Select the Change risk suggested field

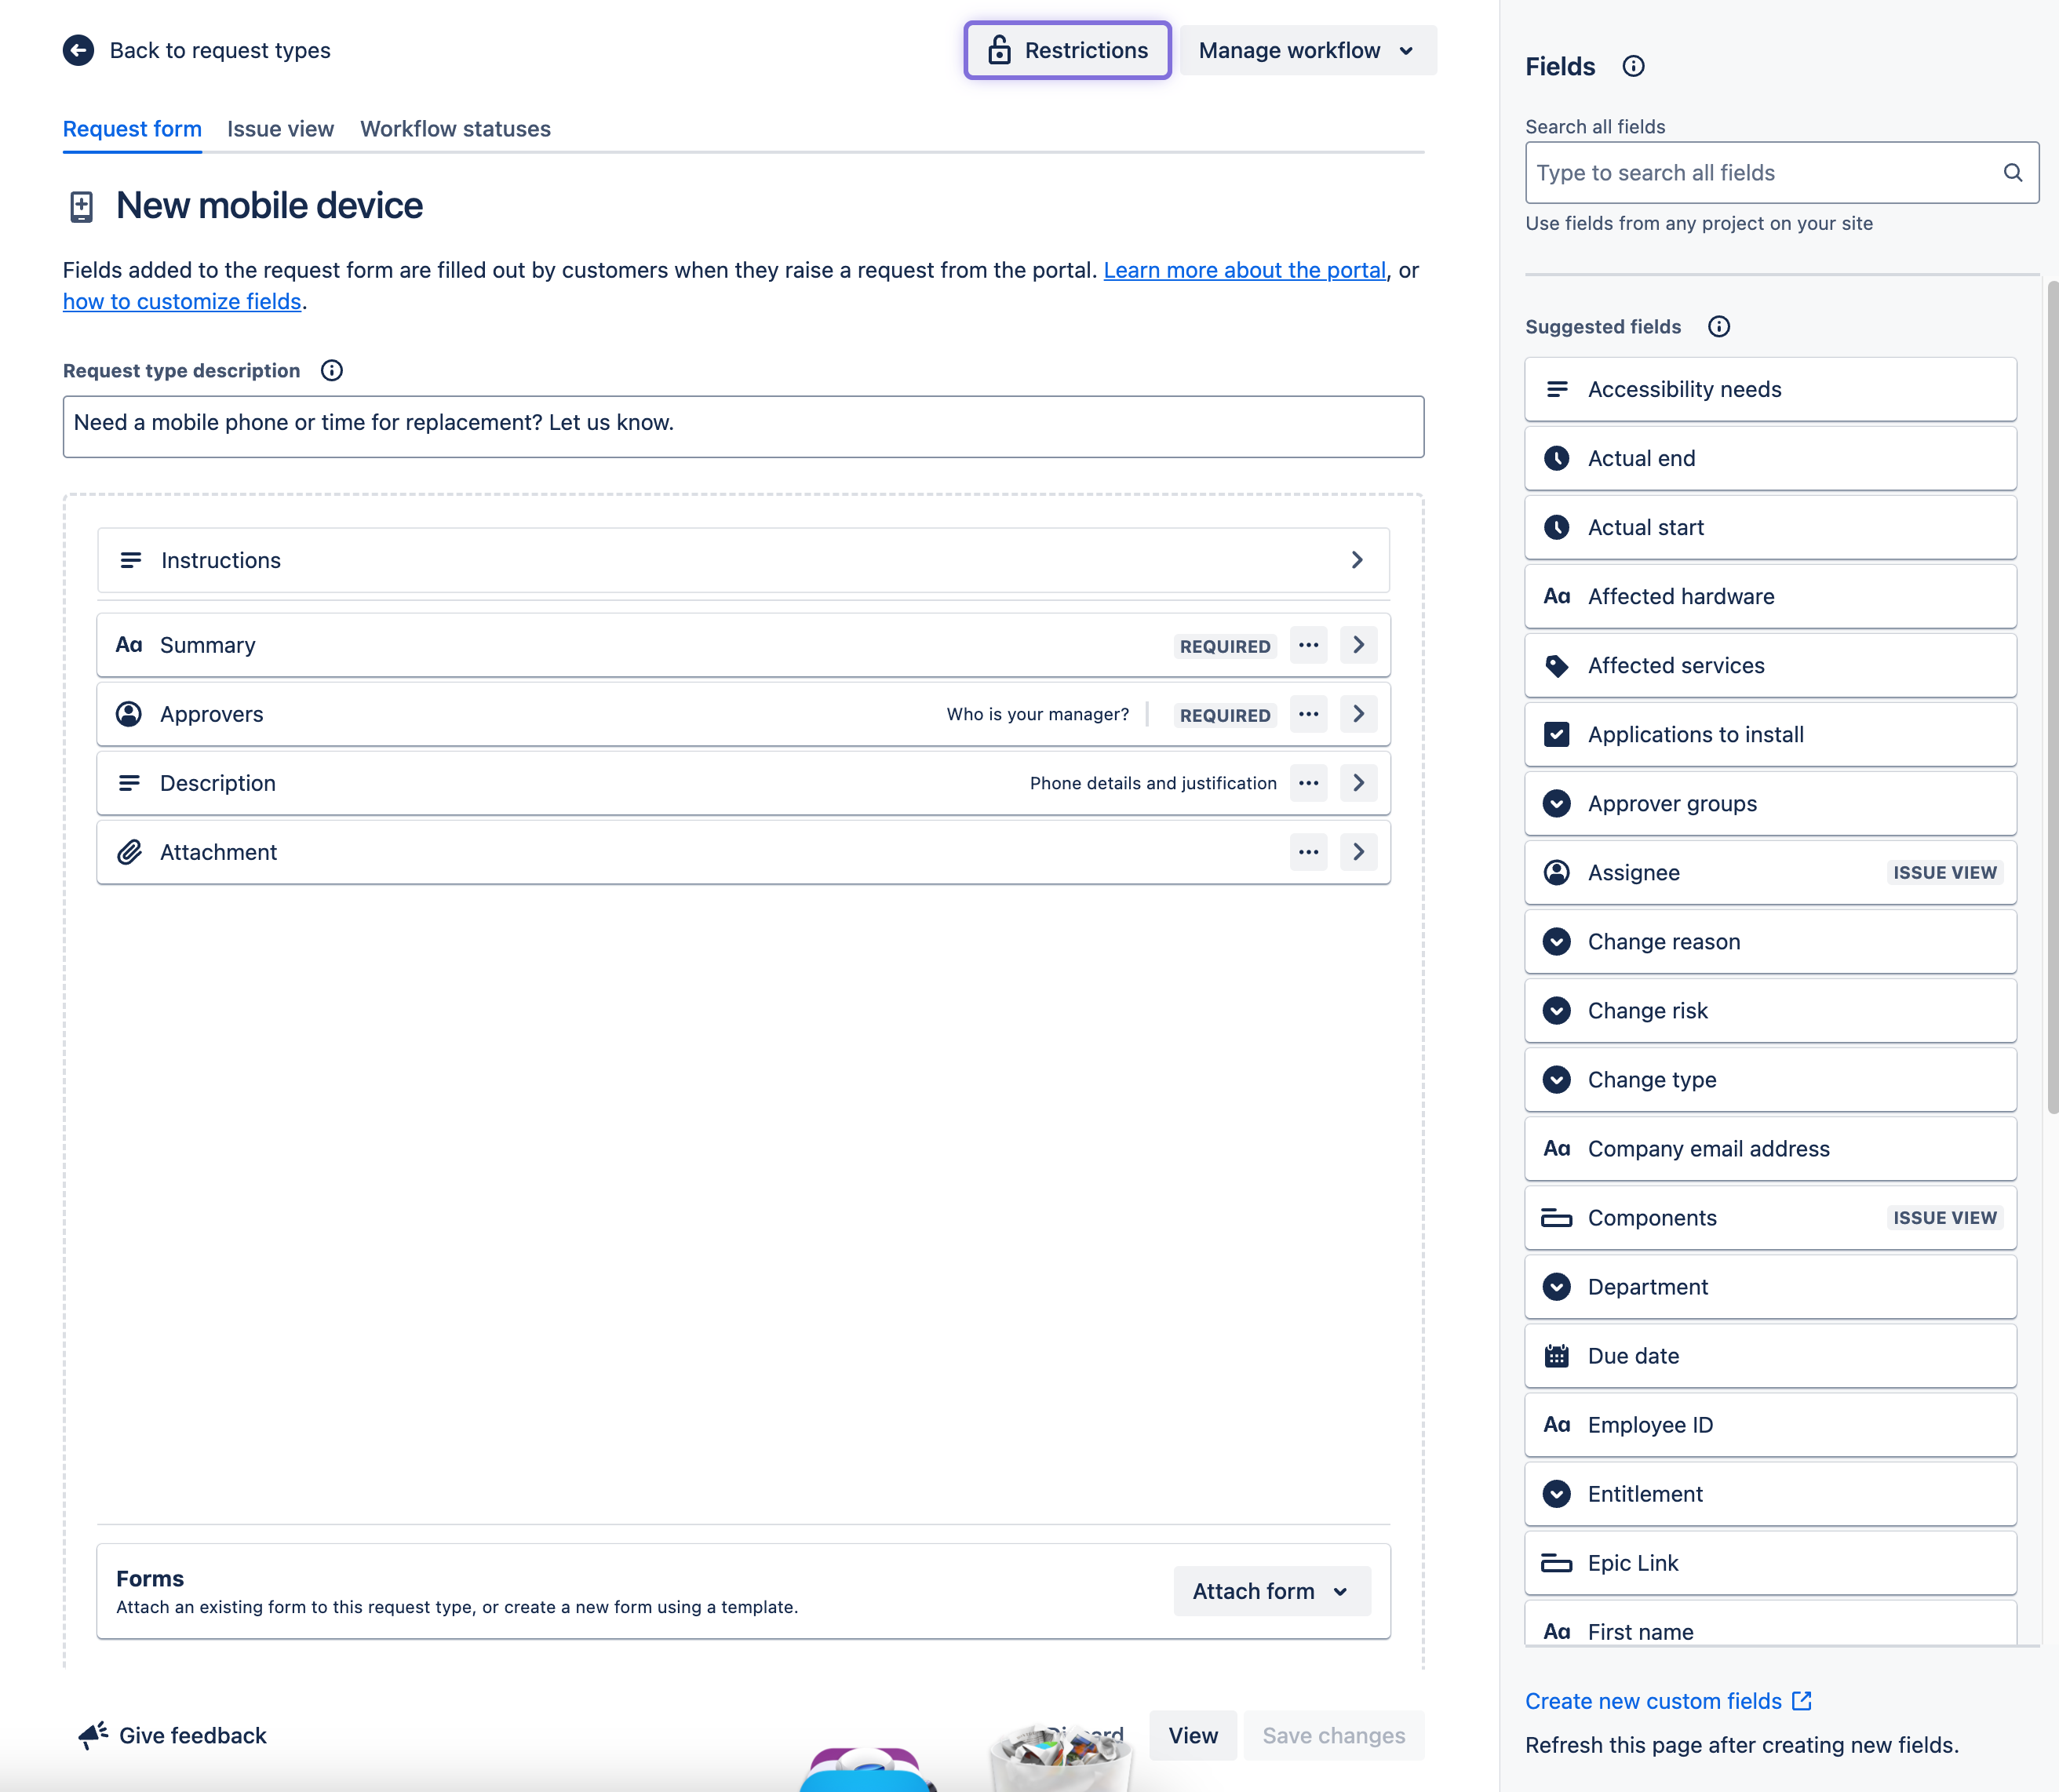pyautogui.click(x=1770, y=1011)
